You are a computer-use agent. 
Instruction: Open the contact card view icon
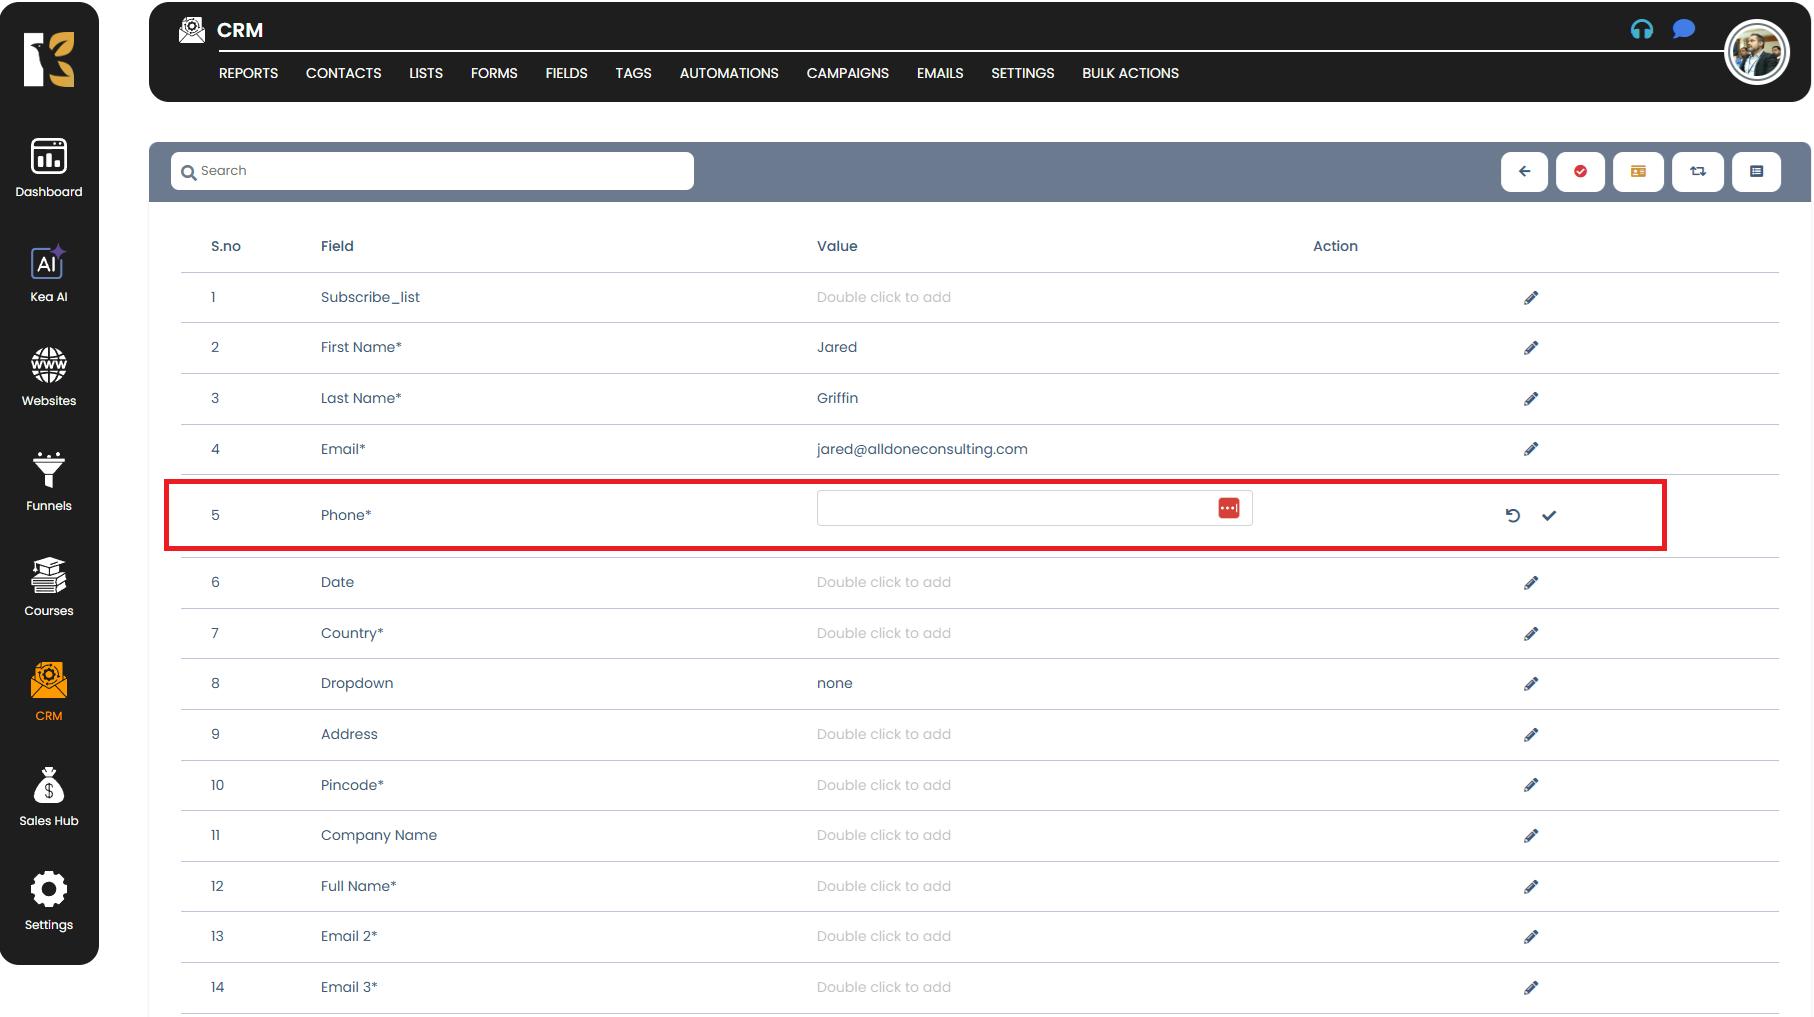pos(1638,172)
